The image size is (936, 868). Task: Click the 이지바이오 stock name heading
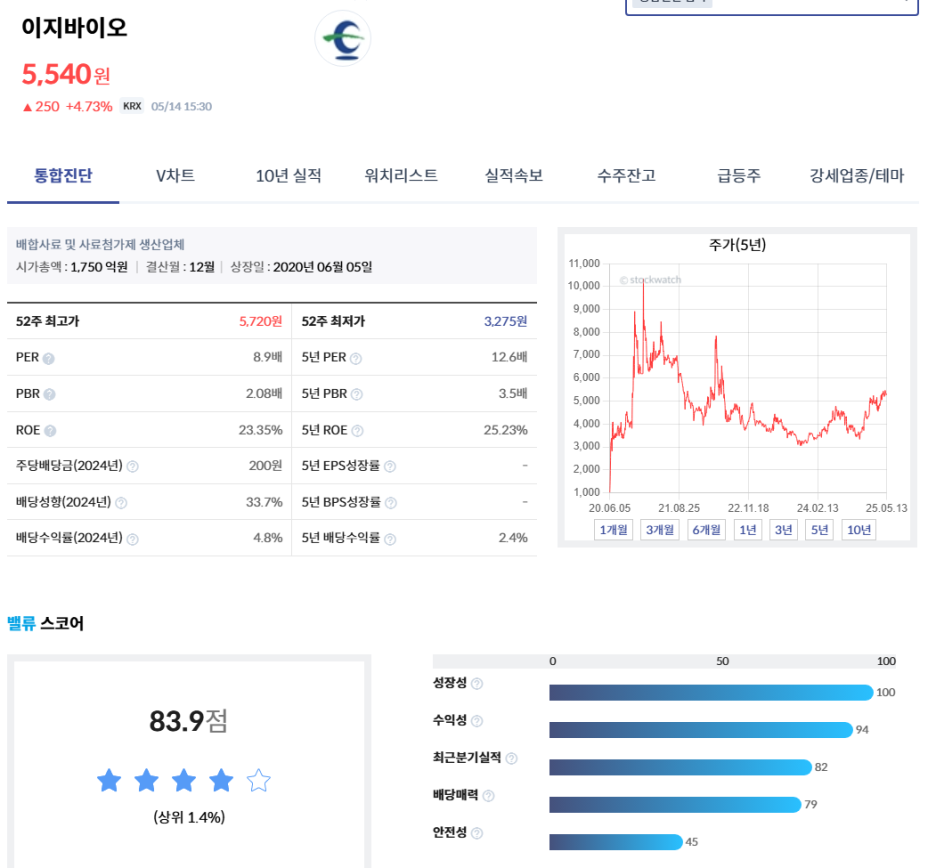click(x=75, y=27)
